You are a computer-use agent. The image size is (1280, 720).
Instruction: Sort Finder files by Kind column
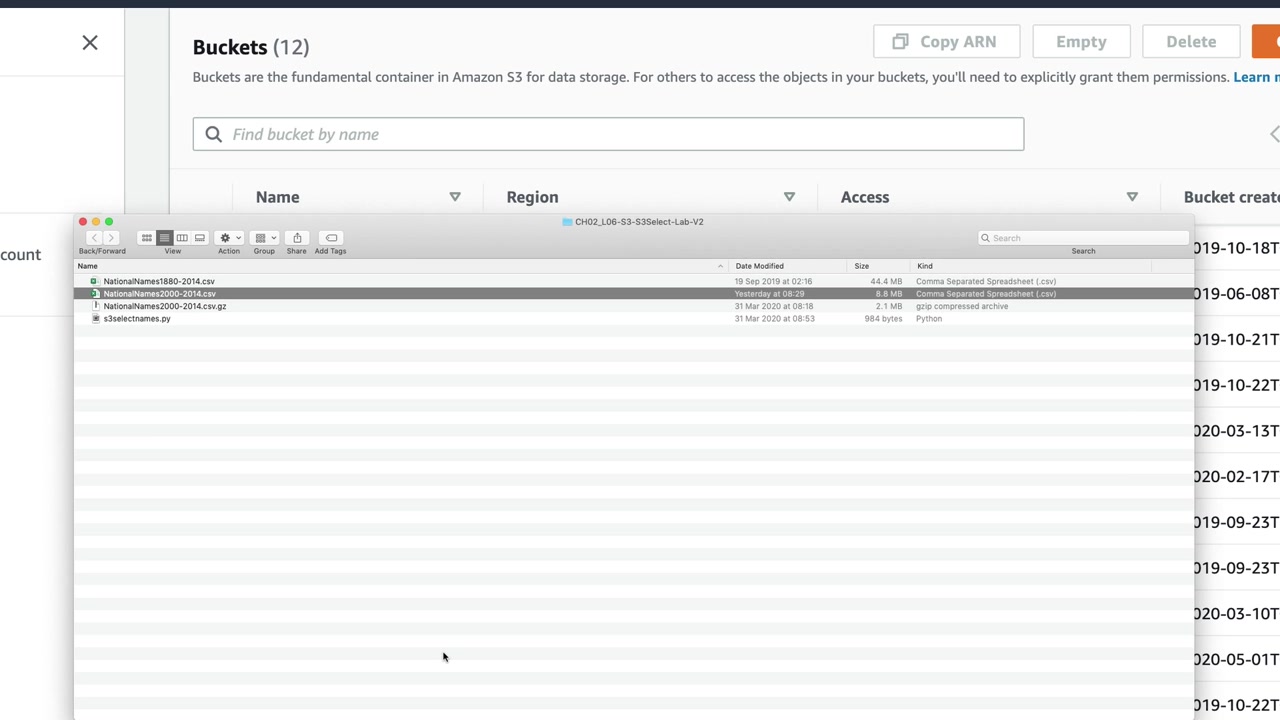(x=925, y=266)
